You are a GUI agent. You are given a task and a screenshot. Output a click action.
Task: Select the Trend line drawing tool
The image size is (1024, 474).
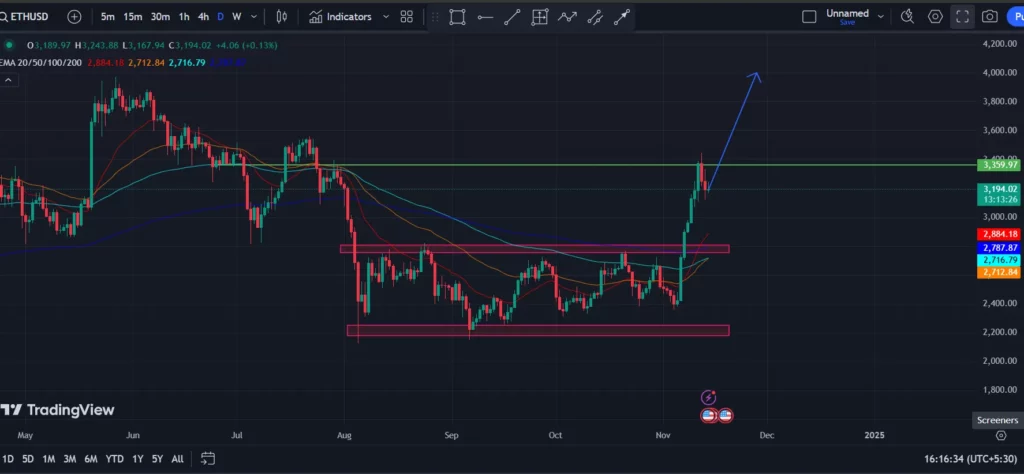(x=512, y=17)
